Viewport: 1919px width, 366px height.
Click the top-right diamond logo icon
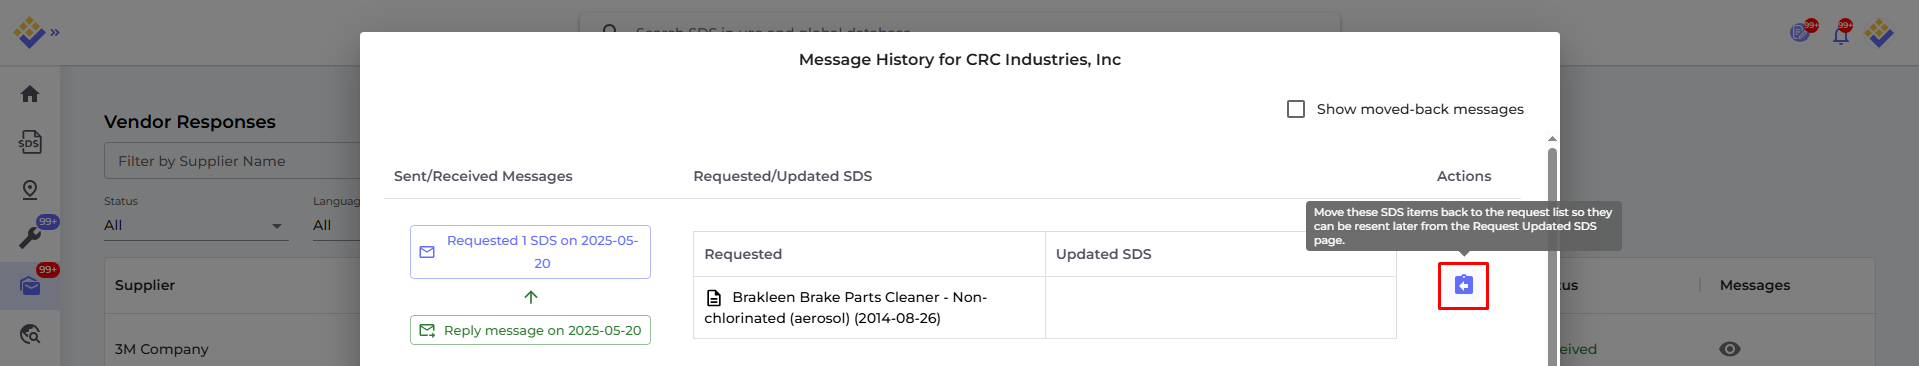point(1879,33)
